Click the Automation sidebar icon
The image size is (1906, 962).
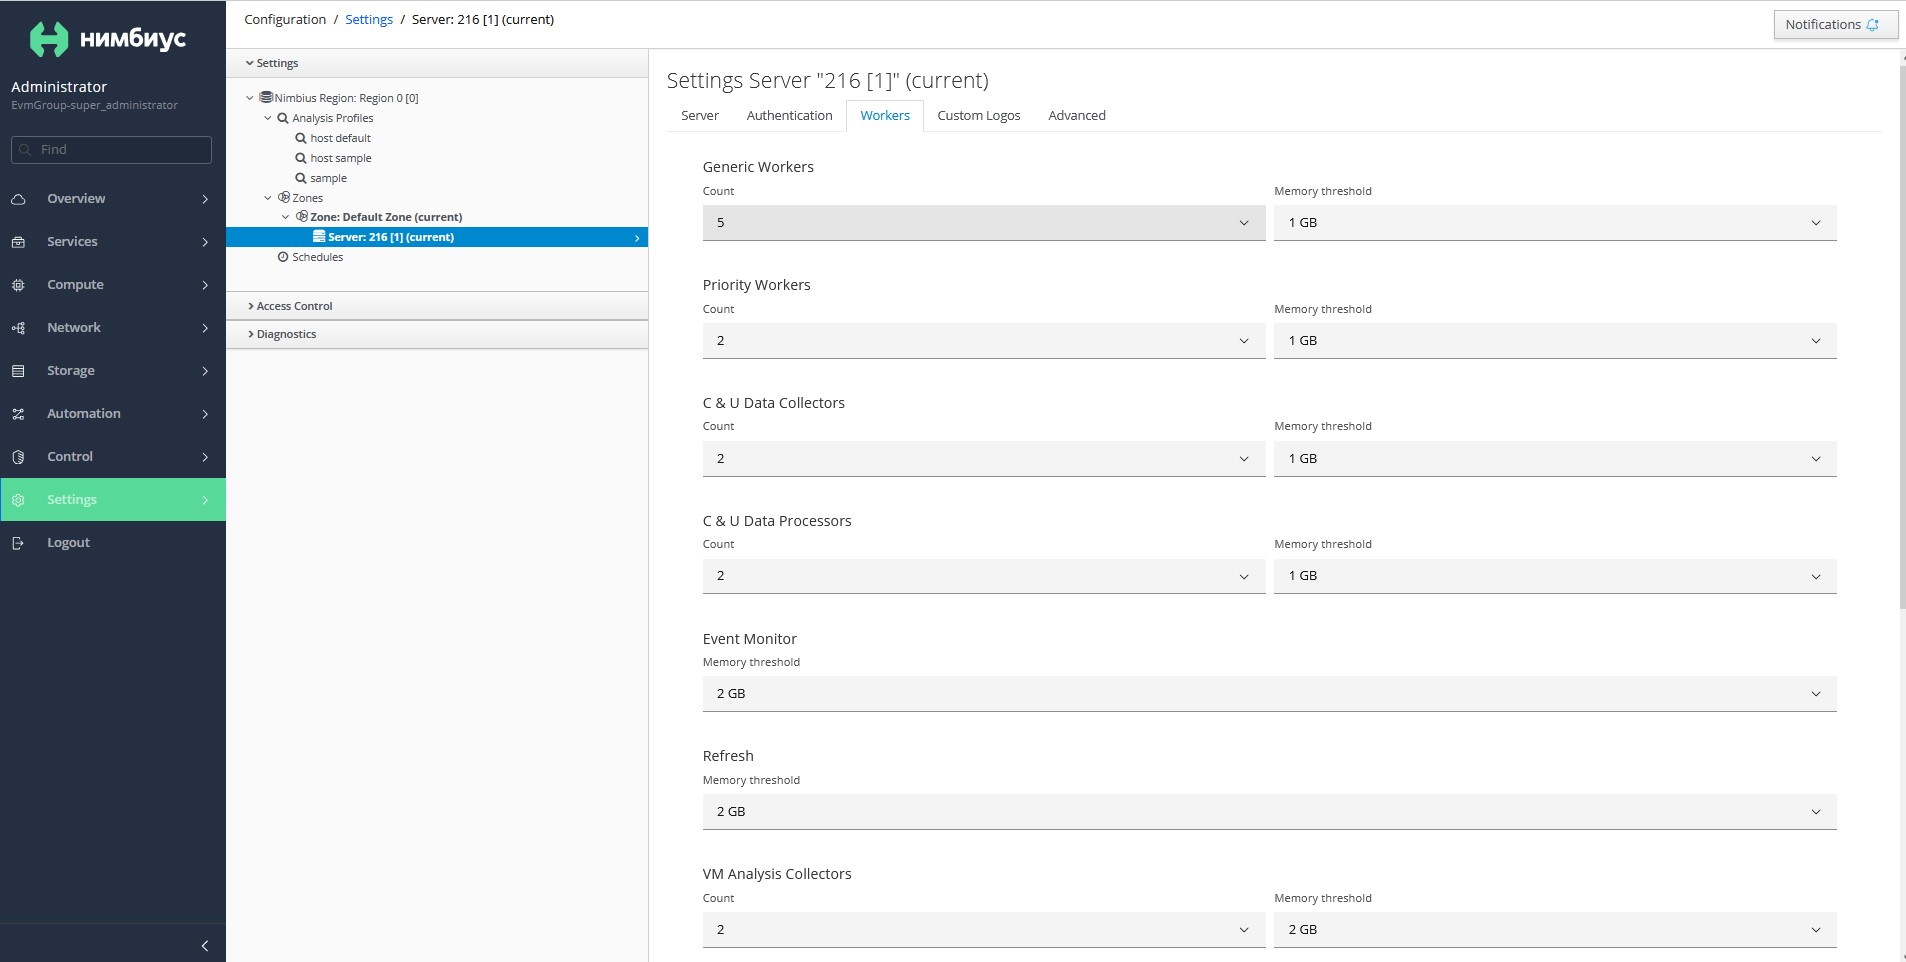[18, 414]
